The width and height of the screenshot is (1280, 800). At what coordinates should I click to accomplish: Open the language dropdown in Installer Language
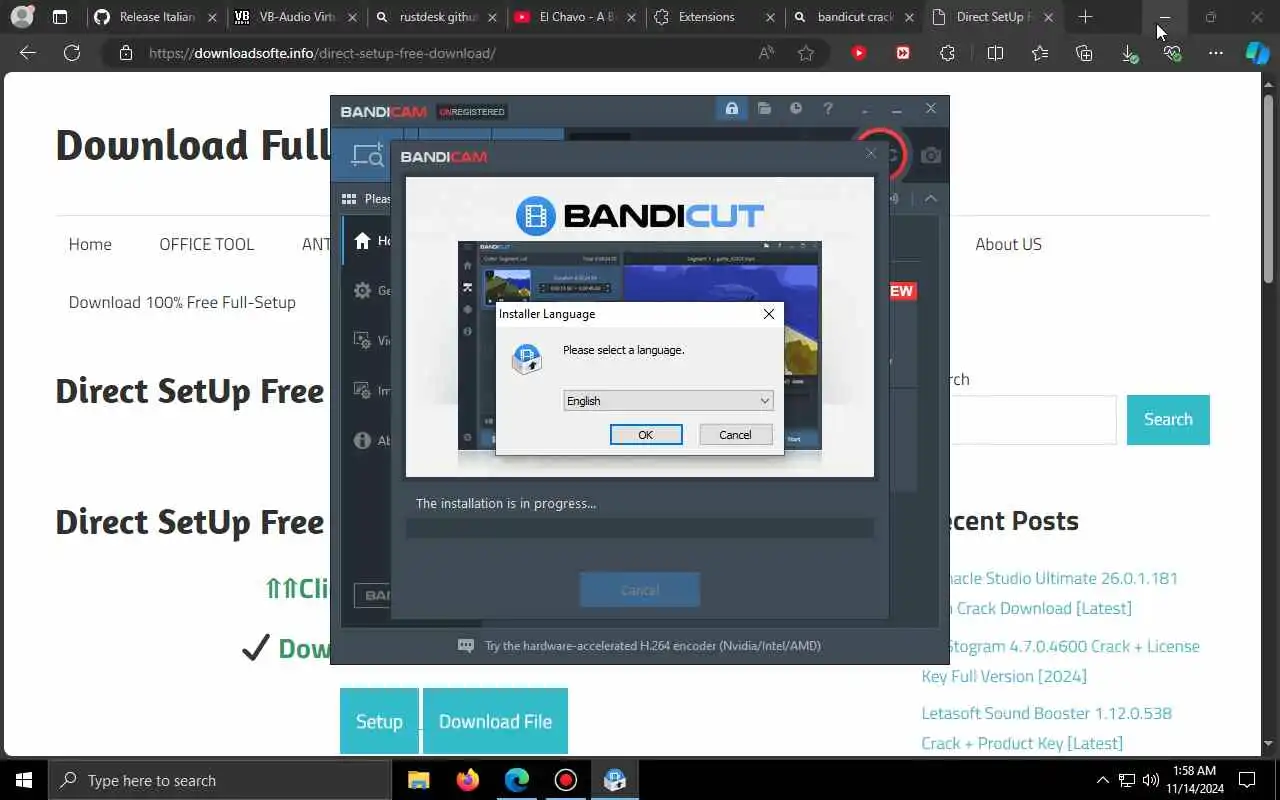[x=668, y=401]
